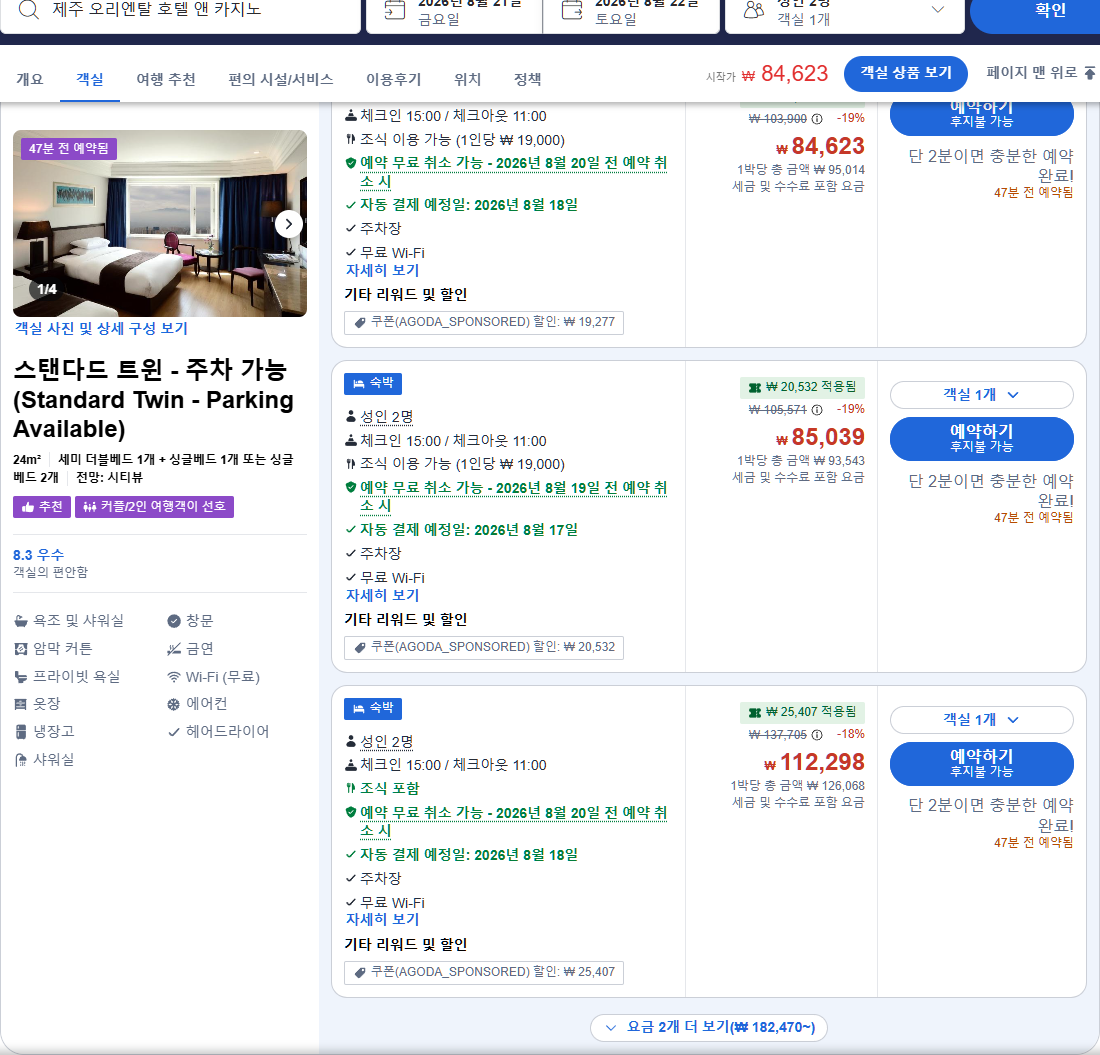1100x1055 pixels.
Task: Expand the guests and rooms dropdown arrow
Action: click(x=937, y=9)
